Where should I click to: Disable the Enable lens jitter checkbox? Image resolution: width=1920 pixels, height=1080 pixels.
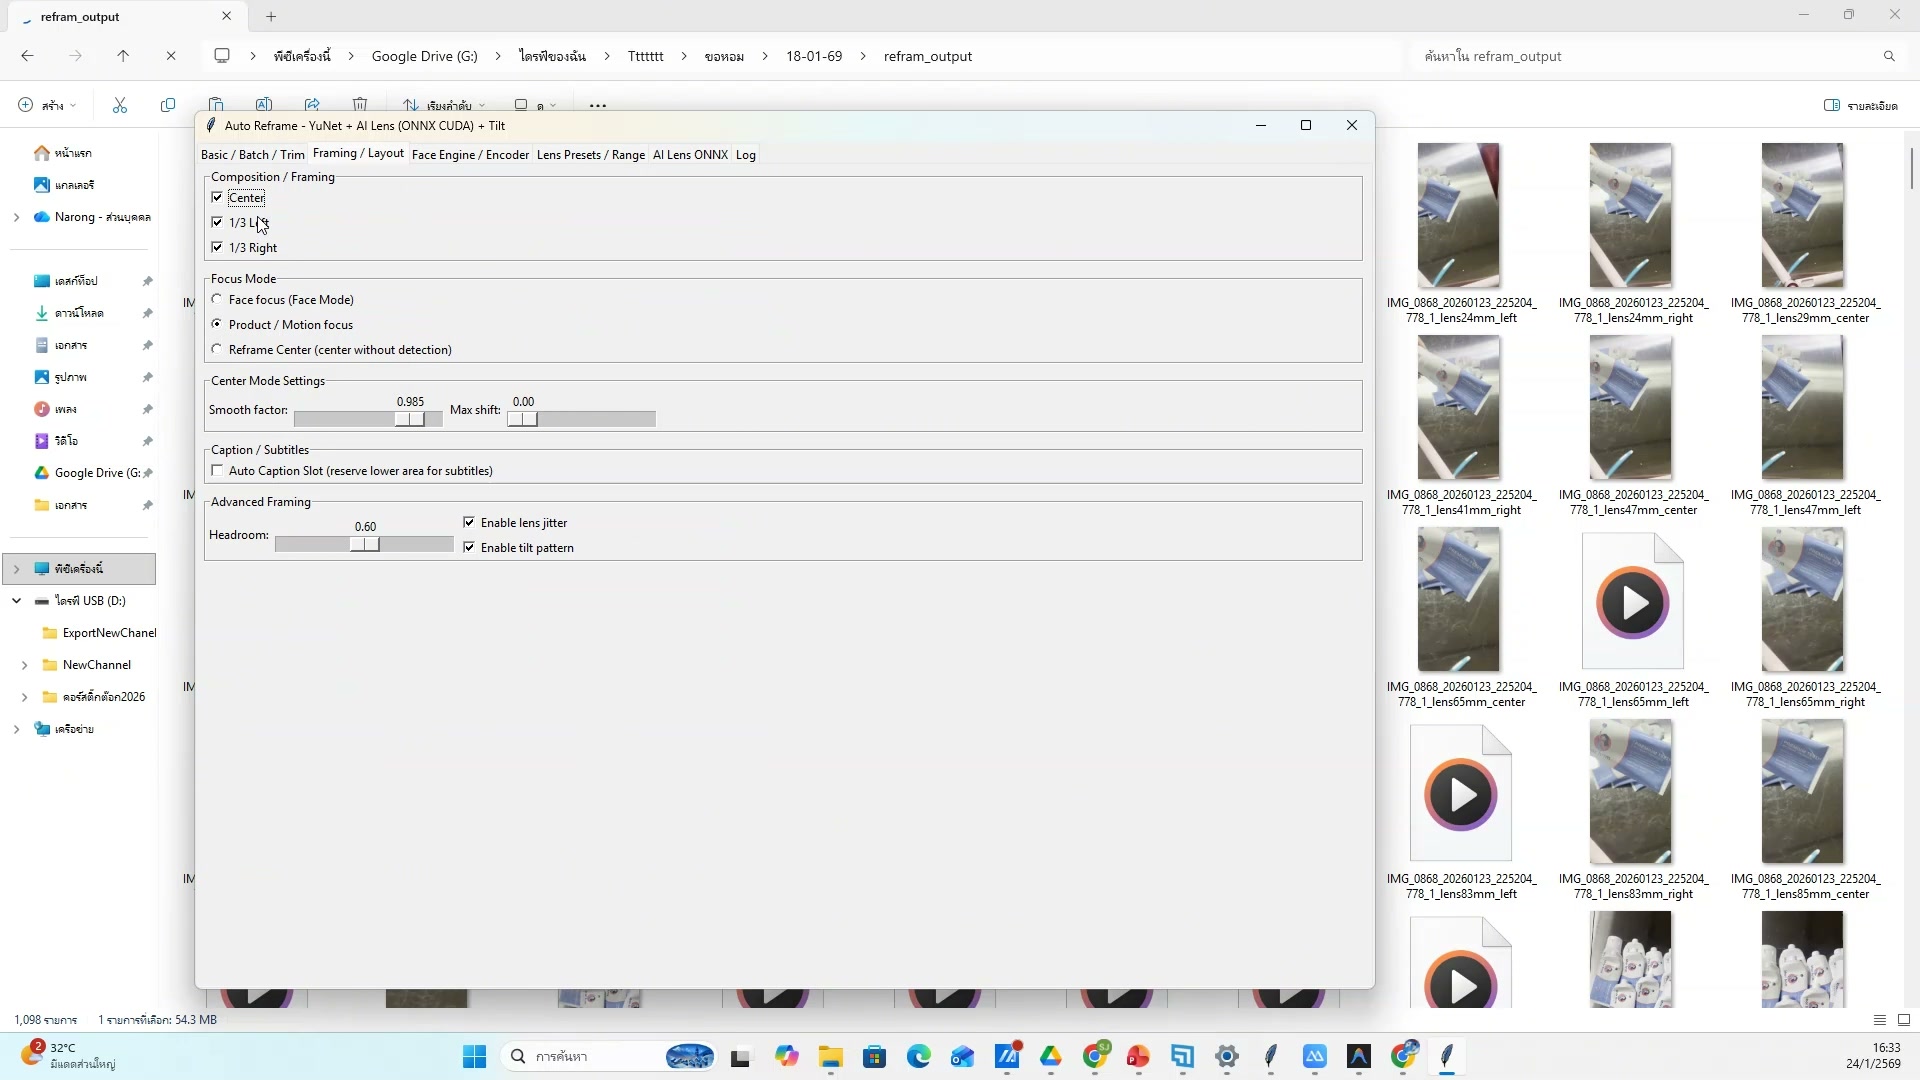pyautogui.click(x=469, y=522)
